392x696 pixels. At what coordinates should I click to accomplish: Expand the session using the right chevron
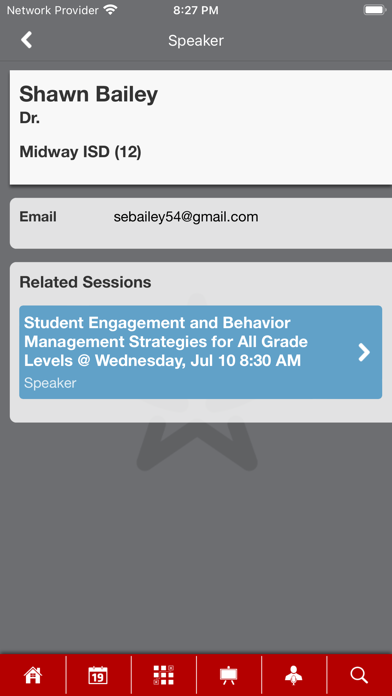click(x=364, y=352)
